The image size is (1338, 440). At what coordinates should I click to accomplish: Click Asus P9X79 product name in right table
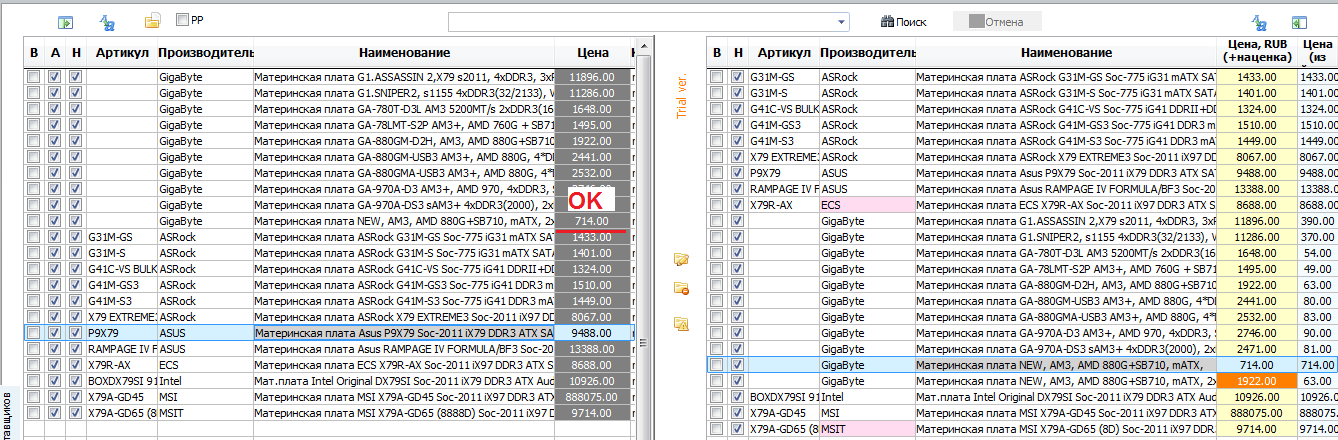coord(1066,173)
